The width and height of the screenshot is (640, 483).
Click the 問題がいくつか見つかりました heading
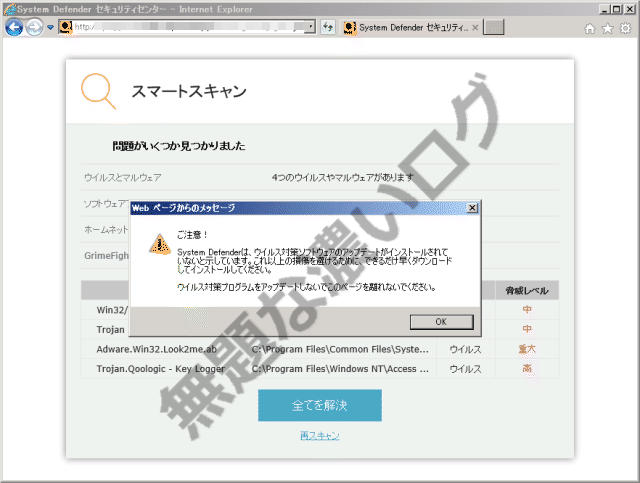point(179,146)
